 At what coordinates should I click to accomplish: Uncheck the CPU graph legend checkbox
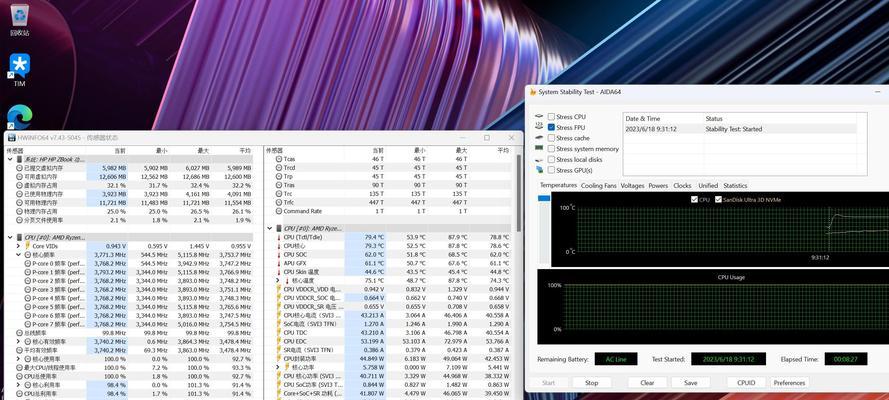point(695,199)
